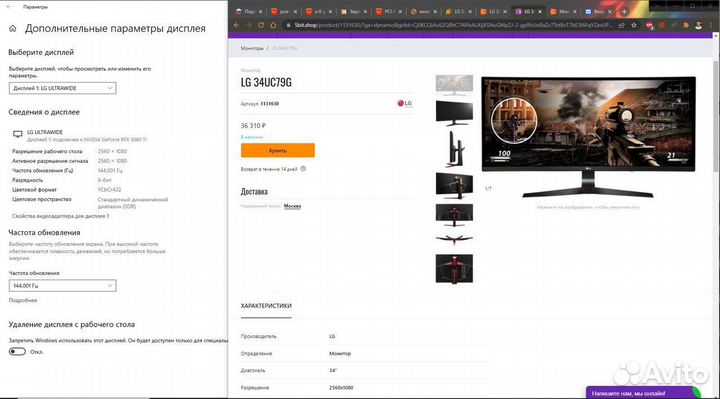Select the first front-view monitor thumbnail
Image resolution: width=720 pixels, height=399 pixels.
point(454,84)
